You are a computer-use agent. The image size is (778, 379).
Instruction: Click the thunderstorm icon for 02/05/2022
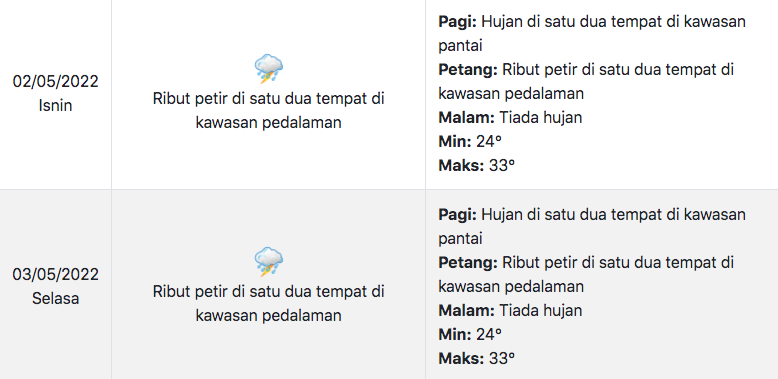(x=268, y=69)
